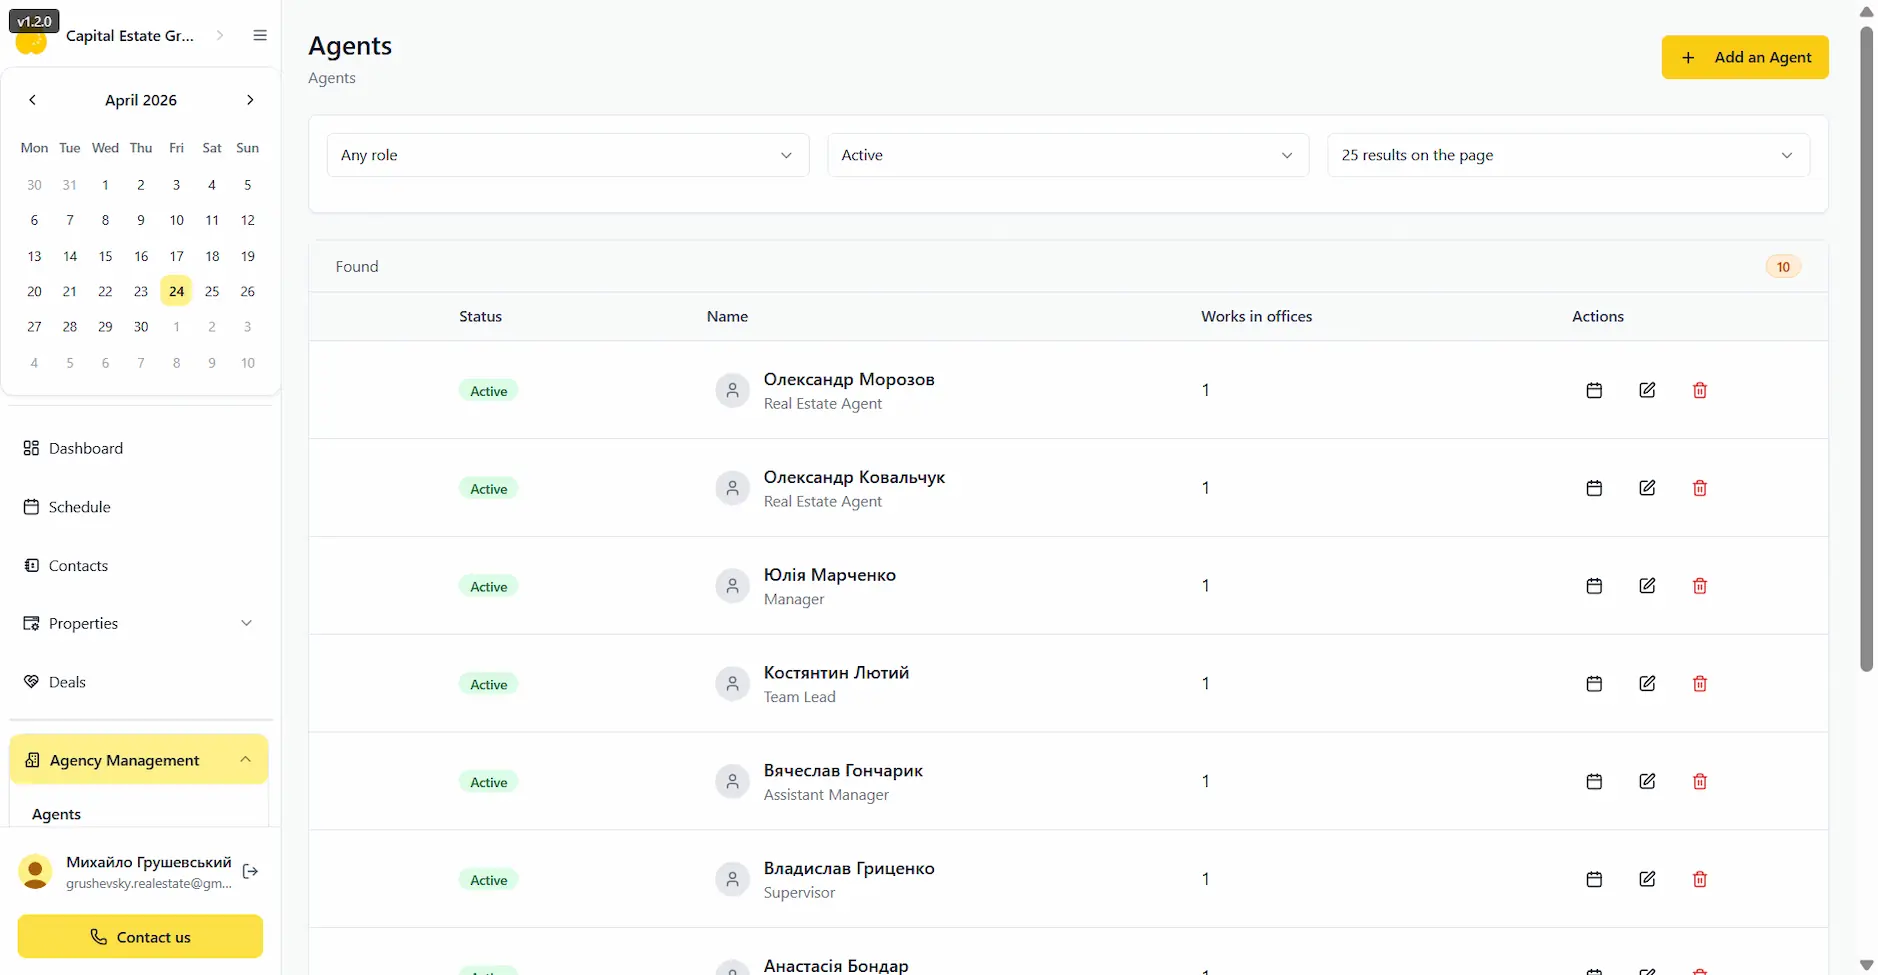
Task: Edit agent Вячеслав Гончарик
Action: [1647, 782]
